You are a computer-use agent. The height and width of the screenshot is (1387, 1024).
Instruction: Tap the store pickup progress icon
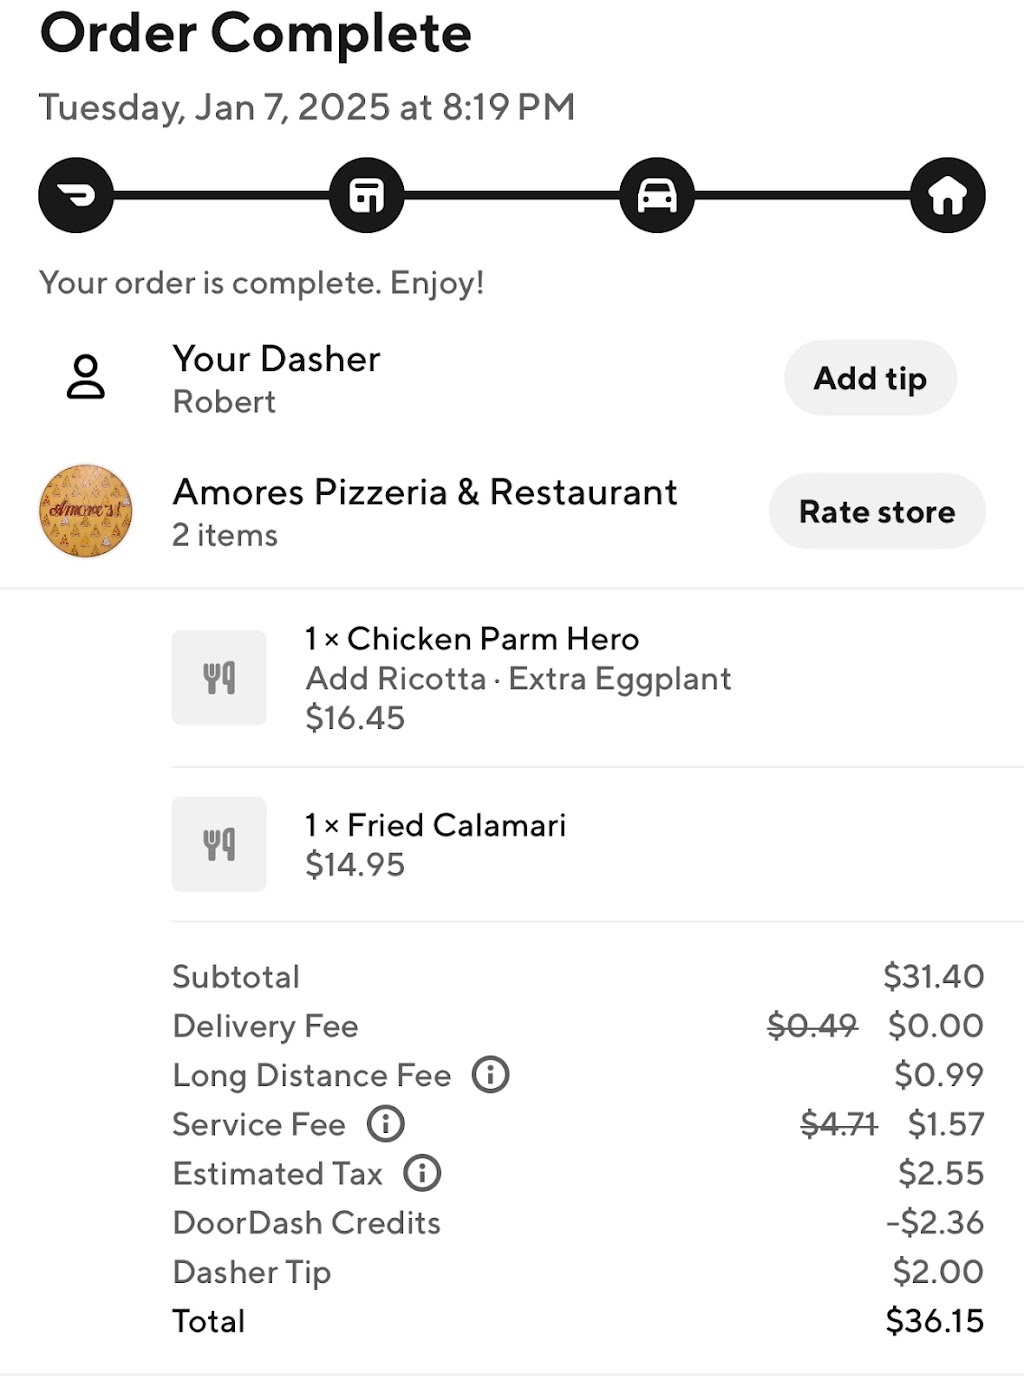[367, 195]
